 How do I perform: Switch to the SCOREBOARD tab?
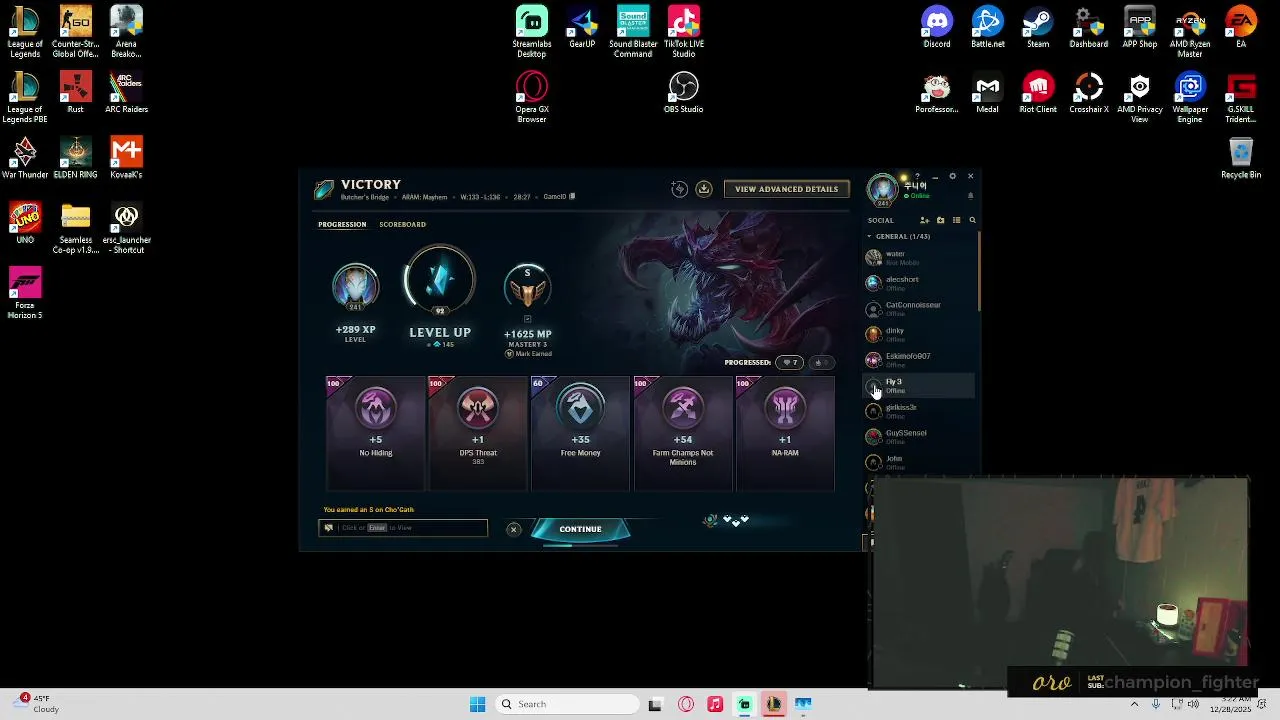click(x=402, y=224)
